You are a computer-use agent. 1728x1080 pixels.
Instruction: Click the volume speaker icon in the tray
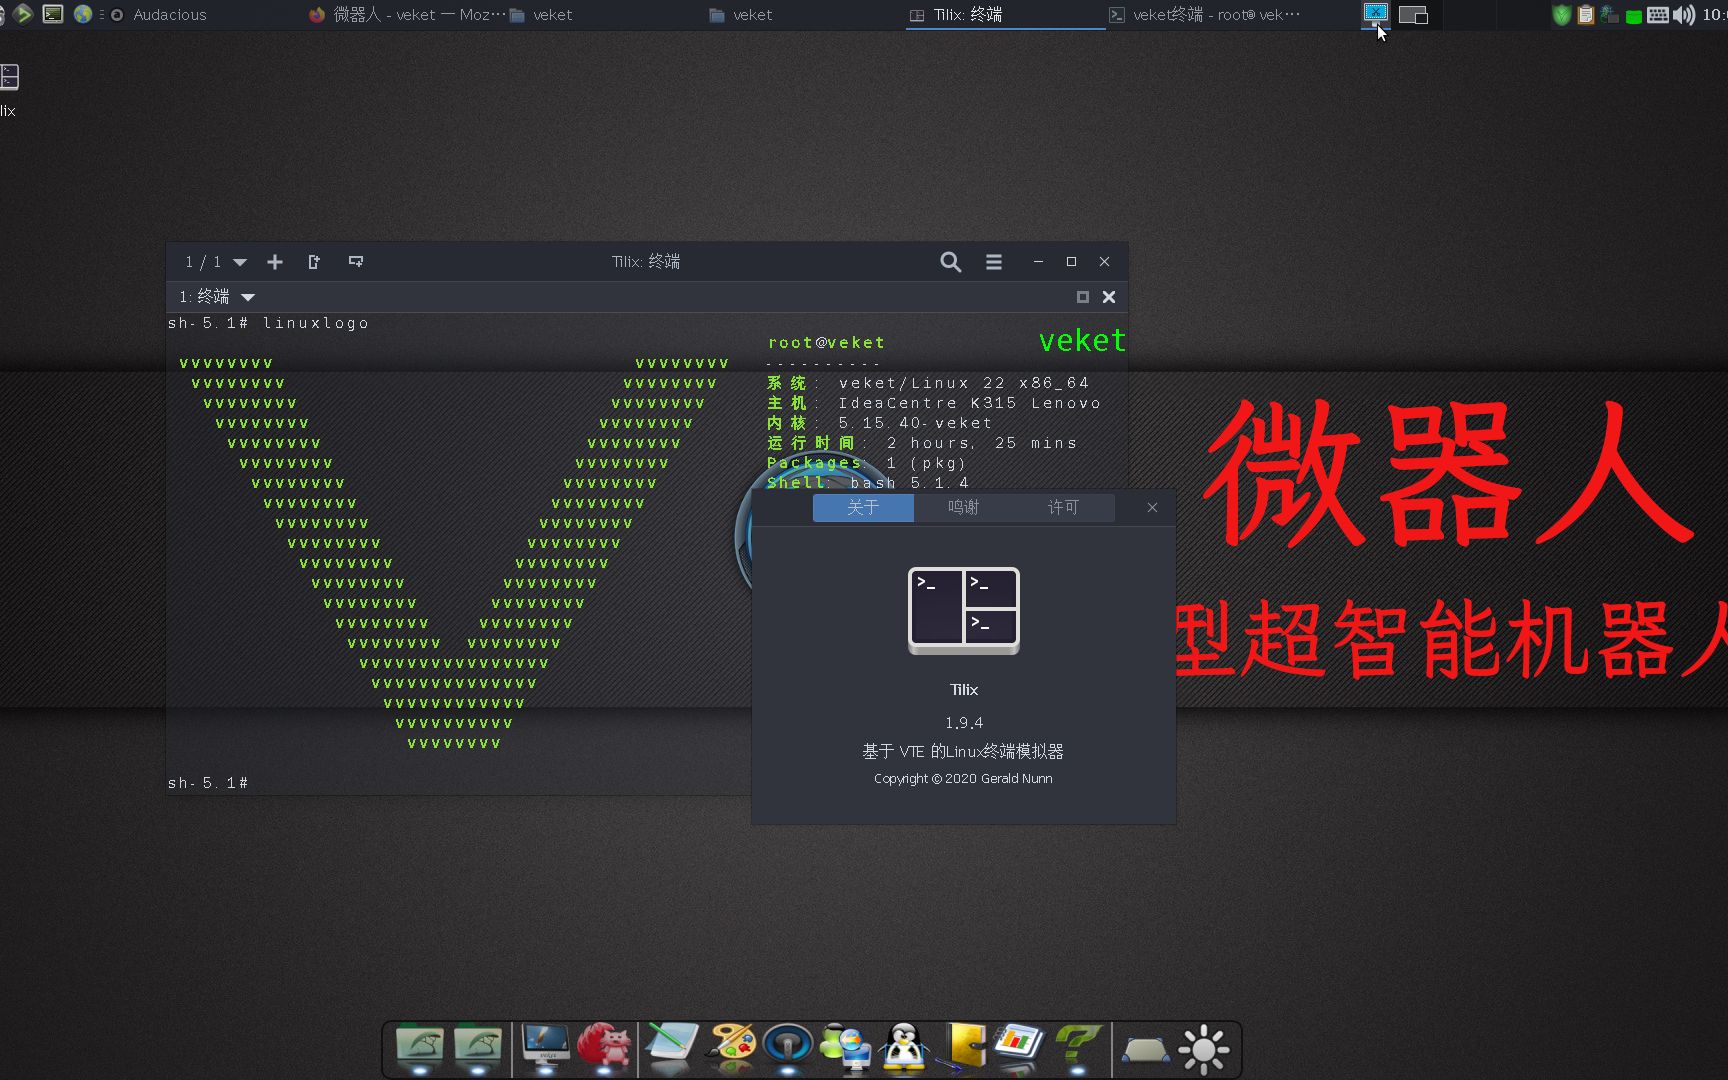(x=1684, y=15)
